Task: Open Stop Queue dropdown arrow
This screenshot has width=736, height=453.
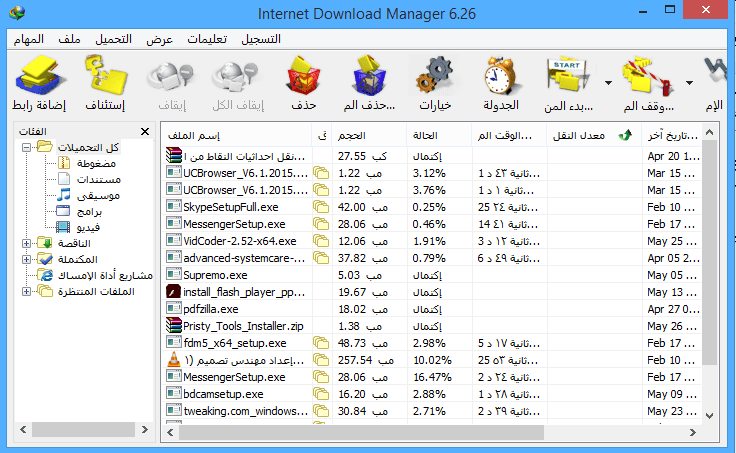Action: (x=689, y=83)
